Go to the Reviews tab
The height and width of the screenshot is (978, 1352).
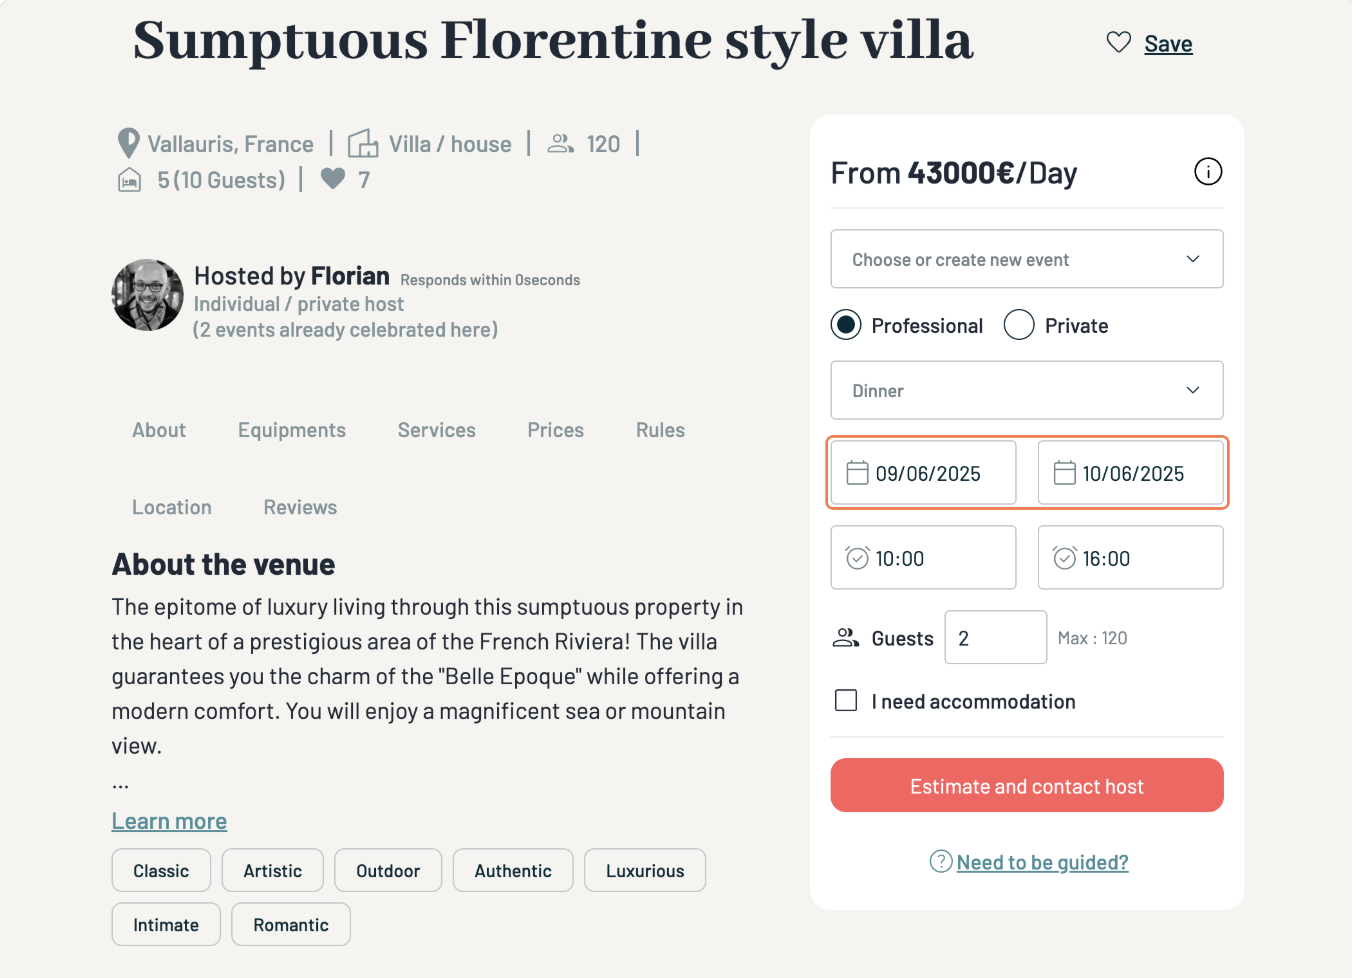[300, 507]
